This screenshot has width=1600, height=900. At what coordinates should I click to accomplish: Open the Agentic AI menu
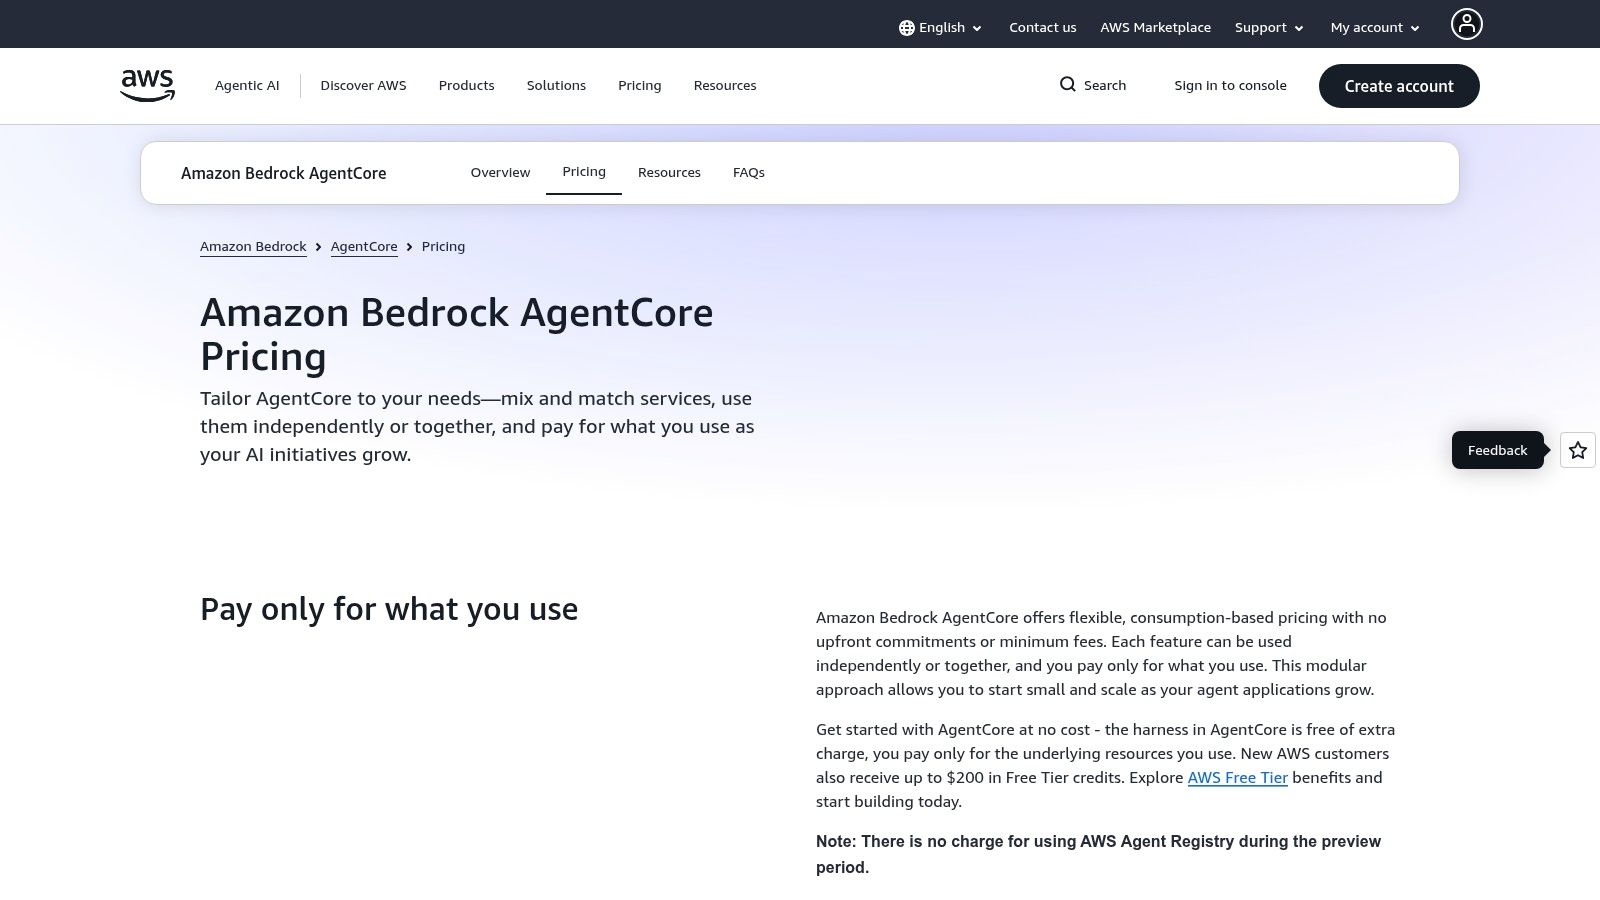click(247, 86)
